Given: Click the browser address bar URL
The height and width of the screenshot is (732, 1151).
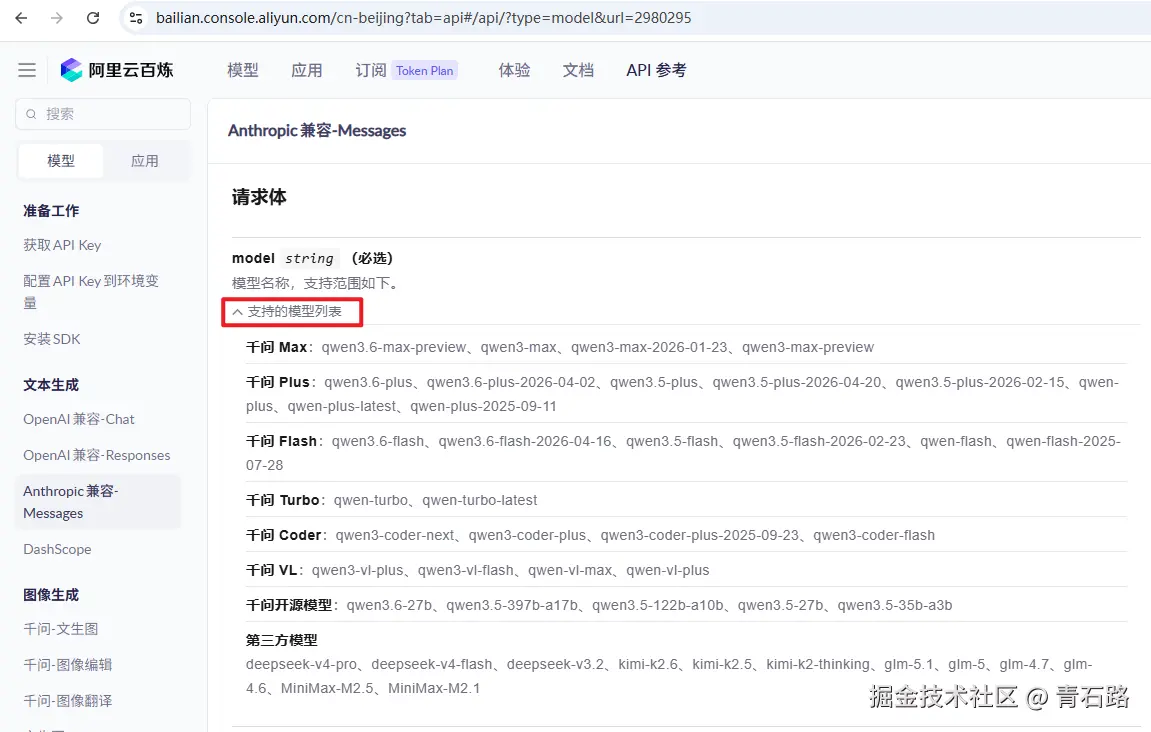Looking at the screenshot, I should (424, 18).
